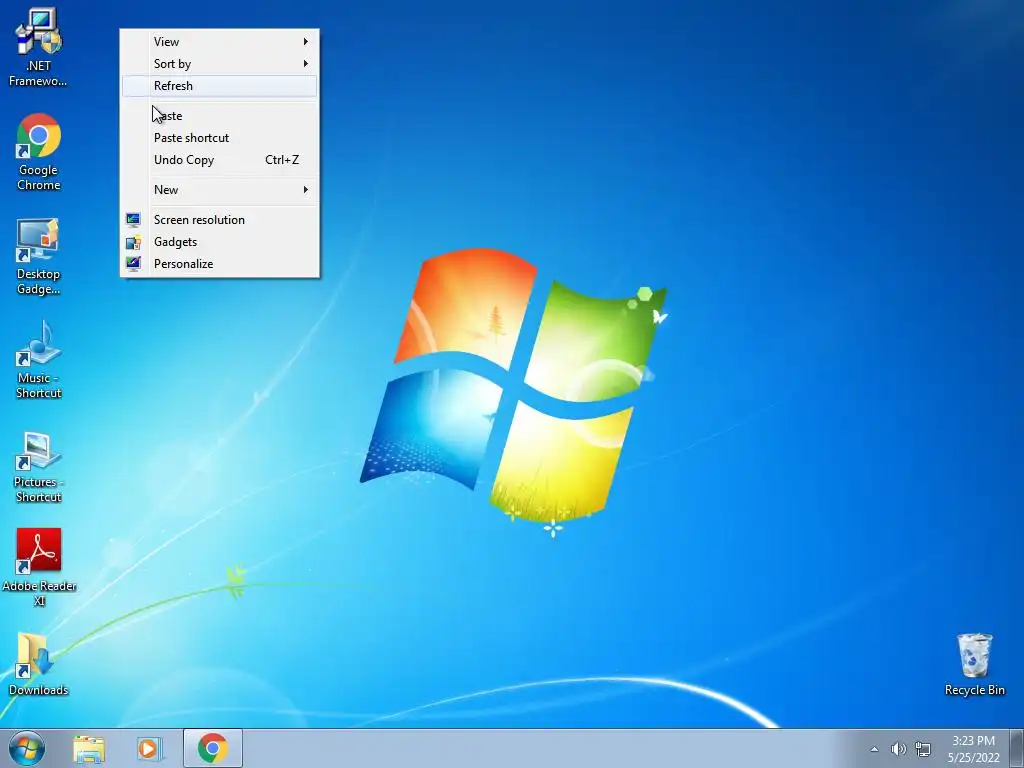Expand the View submenu
This screenshot has width=1024, height=768.
click(219, 42)
